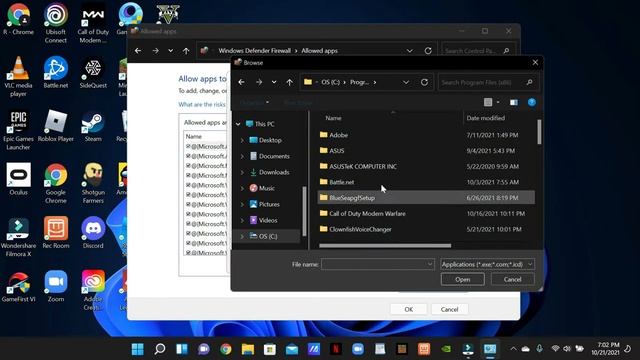This screenshot has height=360, width=640.
Task: Open Help in the Browse dialog
Action: point(531,102)
